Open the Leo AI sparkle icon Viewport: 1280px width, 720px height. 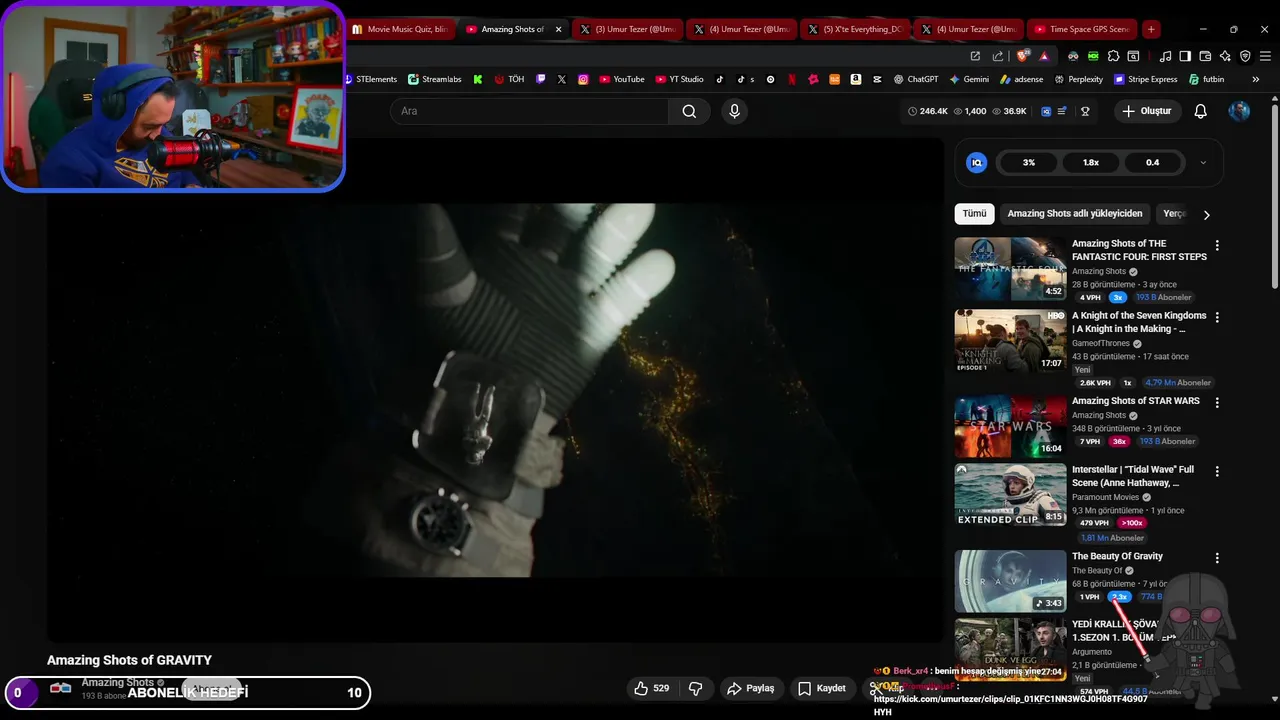click(x=1225, y=56)
